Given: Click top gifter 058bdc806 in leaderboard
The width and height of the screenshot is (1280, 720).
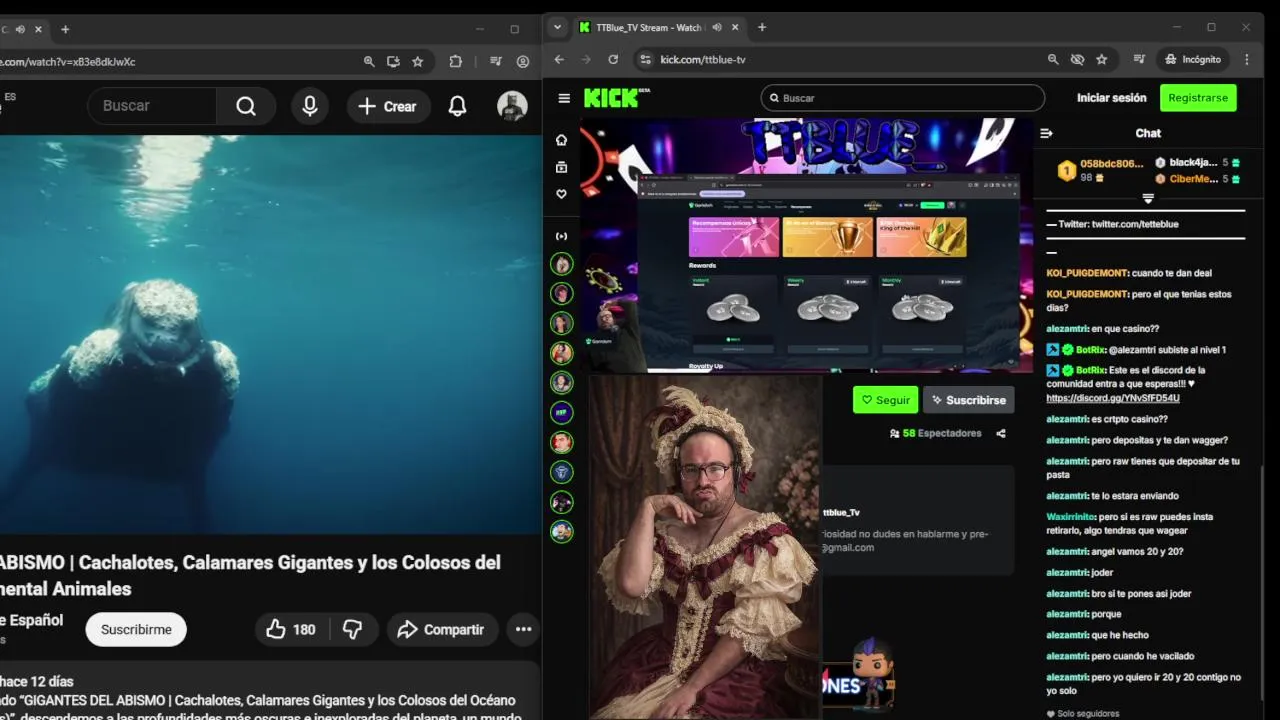Looking at the screenshot, I should pyautogui.click(x=1111, y=163).
